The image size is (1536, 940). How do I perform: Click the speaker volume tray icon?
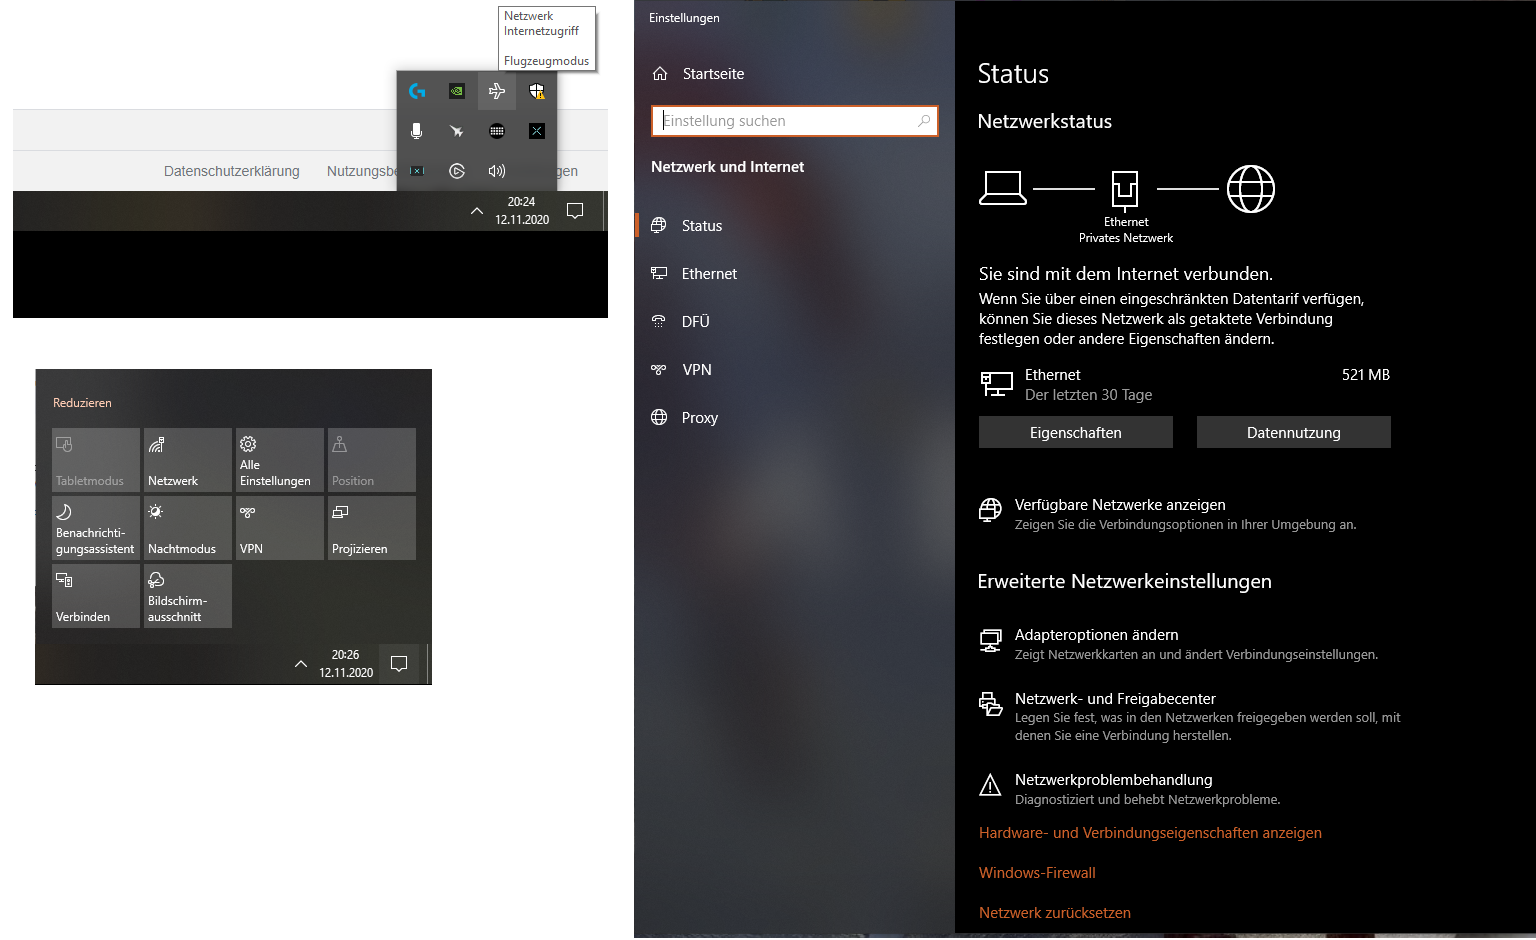(x=497, y=171)
